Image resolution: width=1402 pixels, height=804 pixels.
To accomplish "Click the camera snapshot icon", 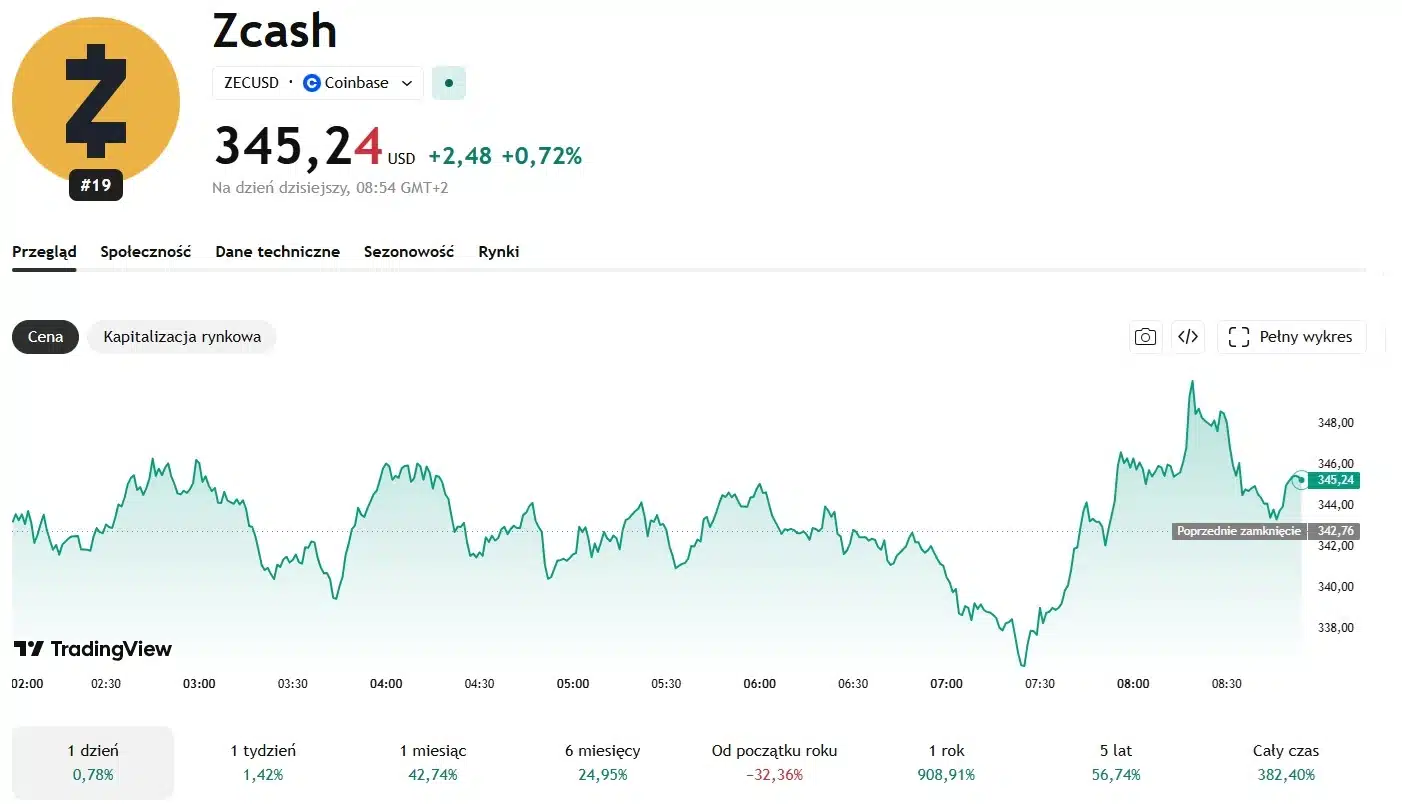I will (x=1145, y=337).
